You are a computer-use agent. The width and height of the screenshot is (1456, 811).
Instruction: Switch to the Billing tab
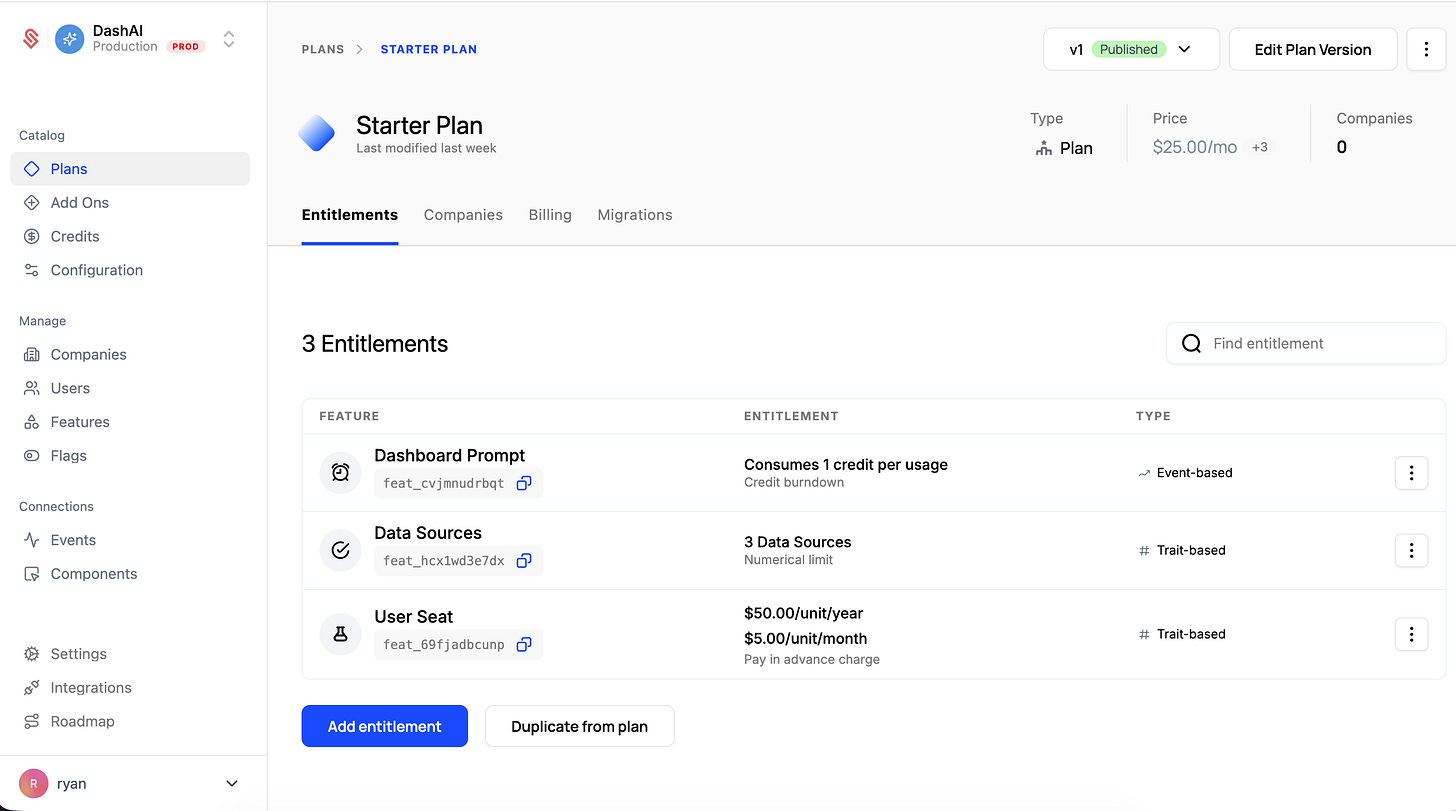pos(550,214)
